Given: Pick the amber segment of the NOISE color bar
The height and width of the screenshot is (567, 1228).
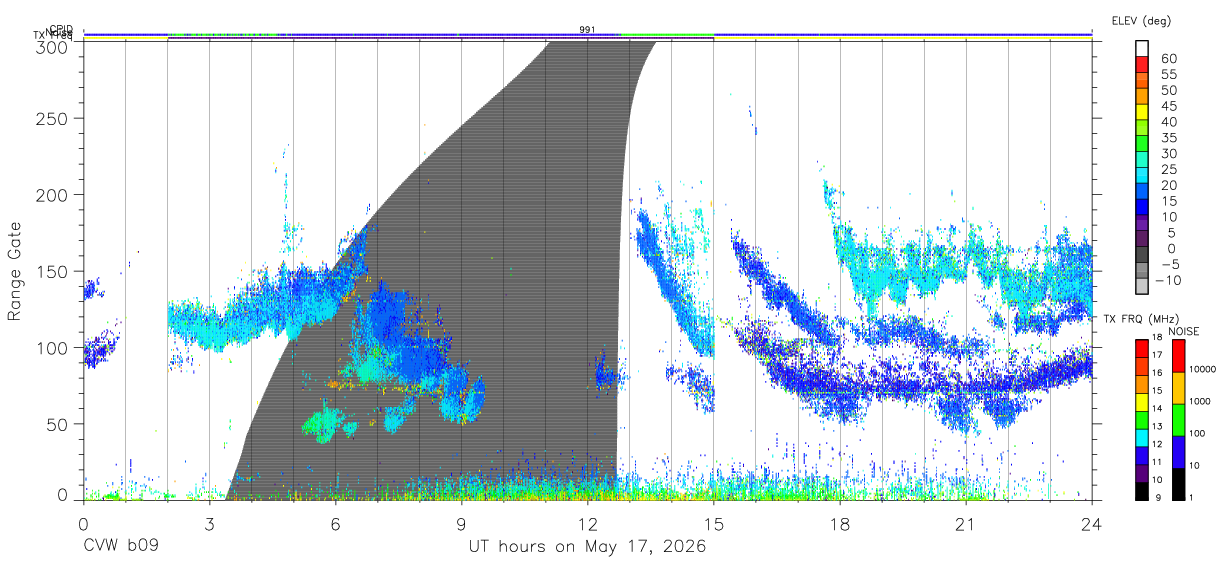Looking at the screenshot, I should click(1179, 388).
